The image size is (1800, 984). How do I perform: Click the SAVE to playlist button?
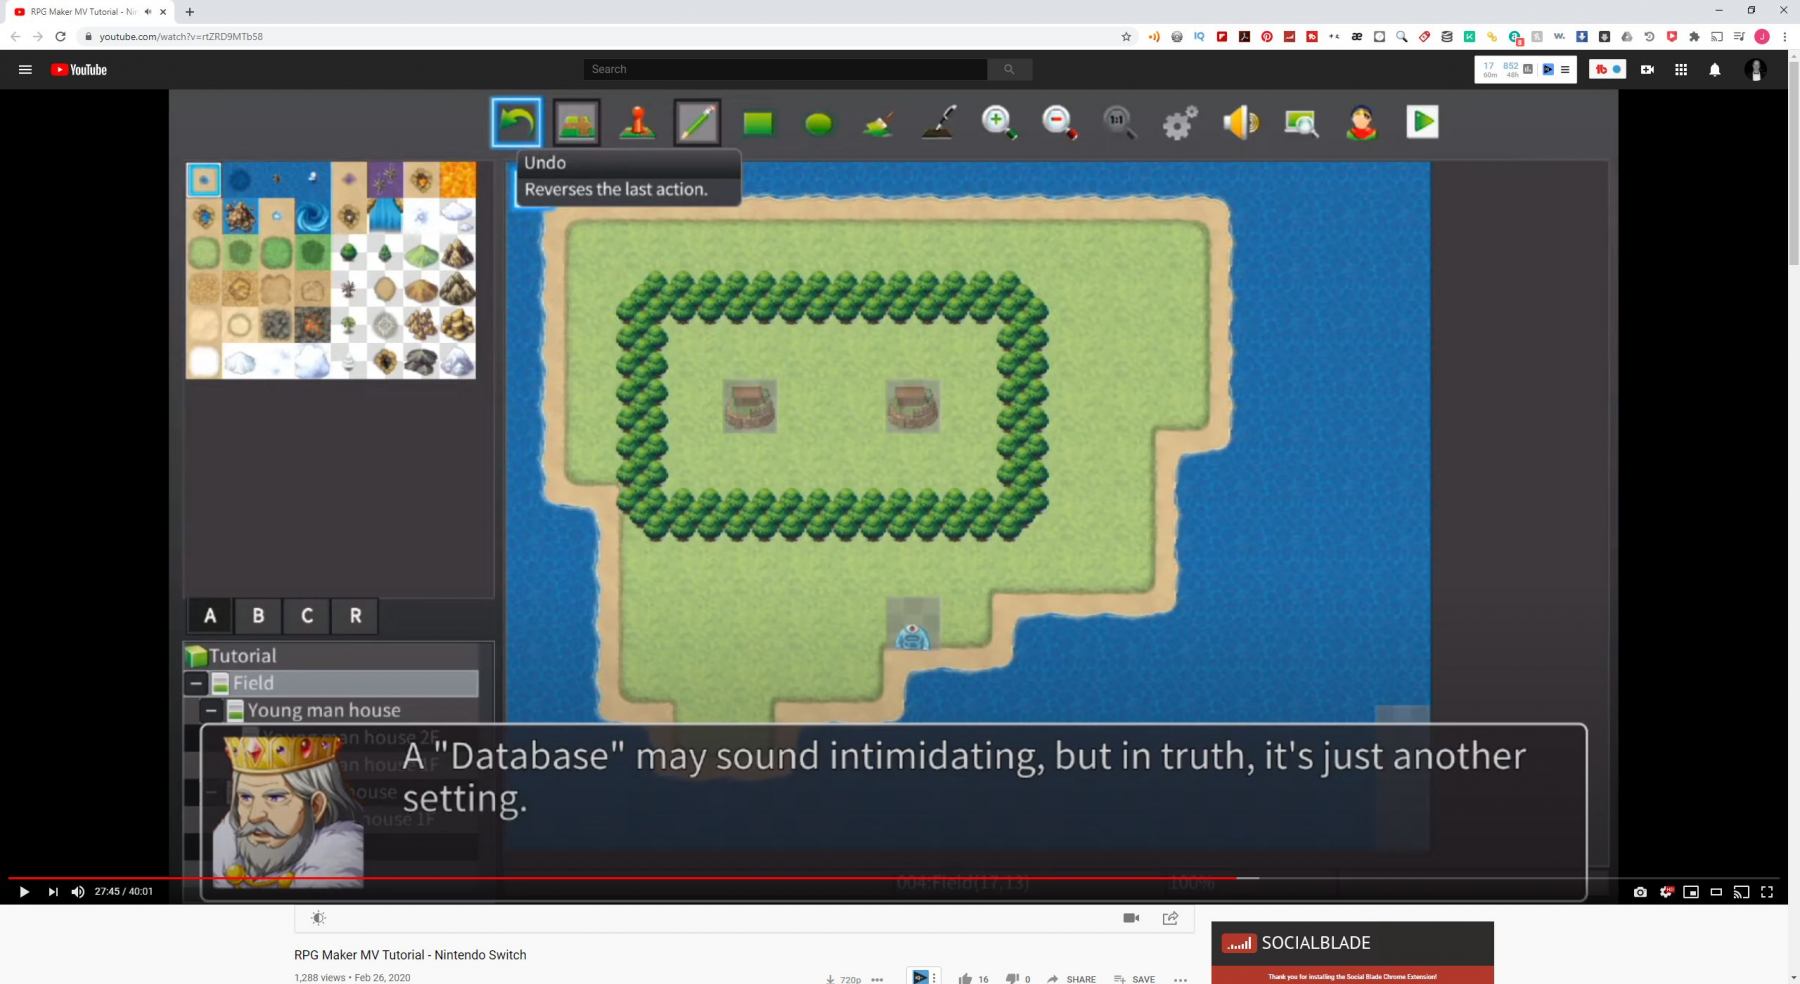[x=1134, y=978]
